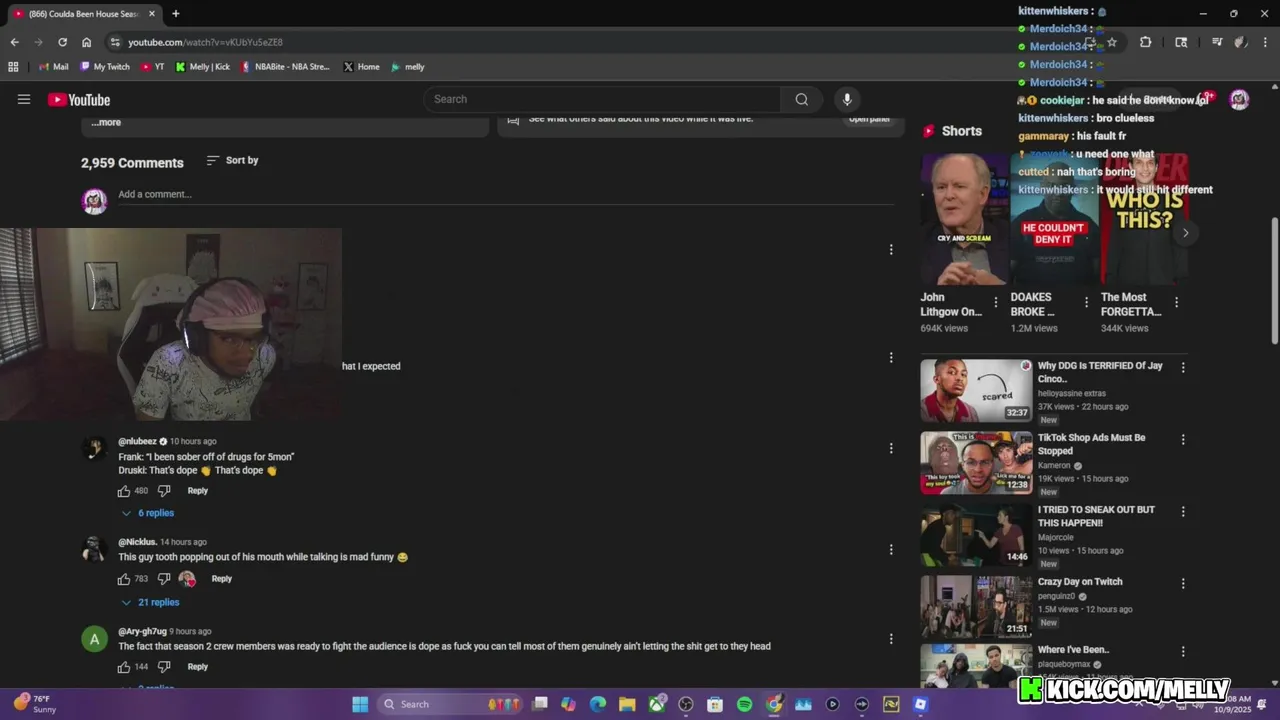Image resolution: width=1280 pixels, height=720 pixels.
Task: Go to YouTube home via logo
Action: point(79,99)
